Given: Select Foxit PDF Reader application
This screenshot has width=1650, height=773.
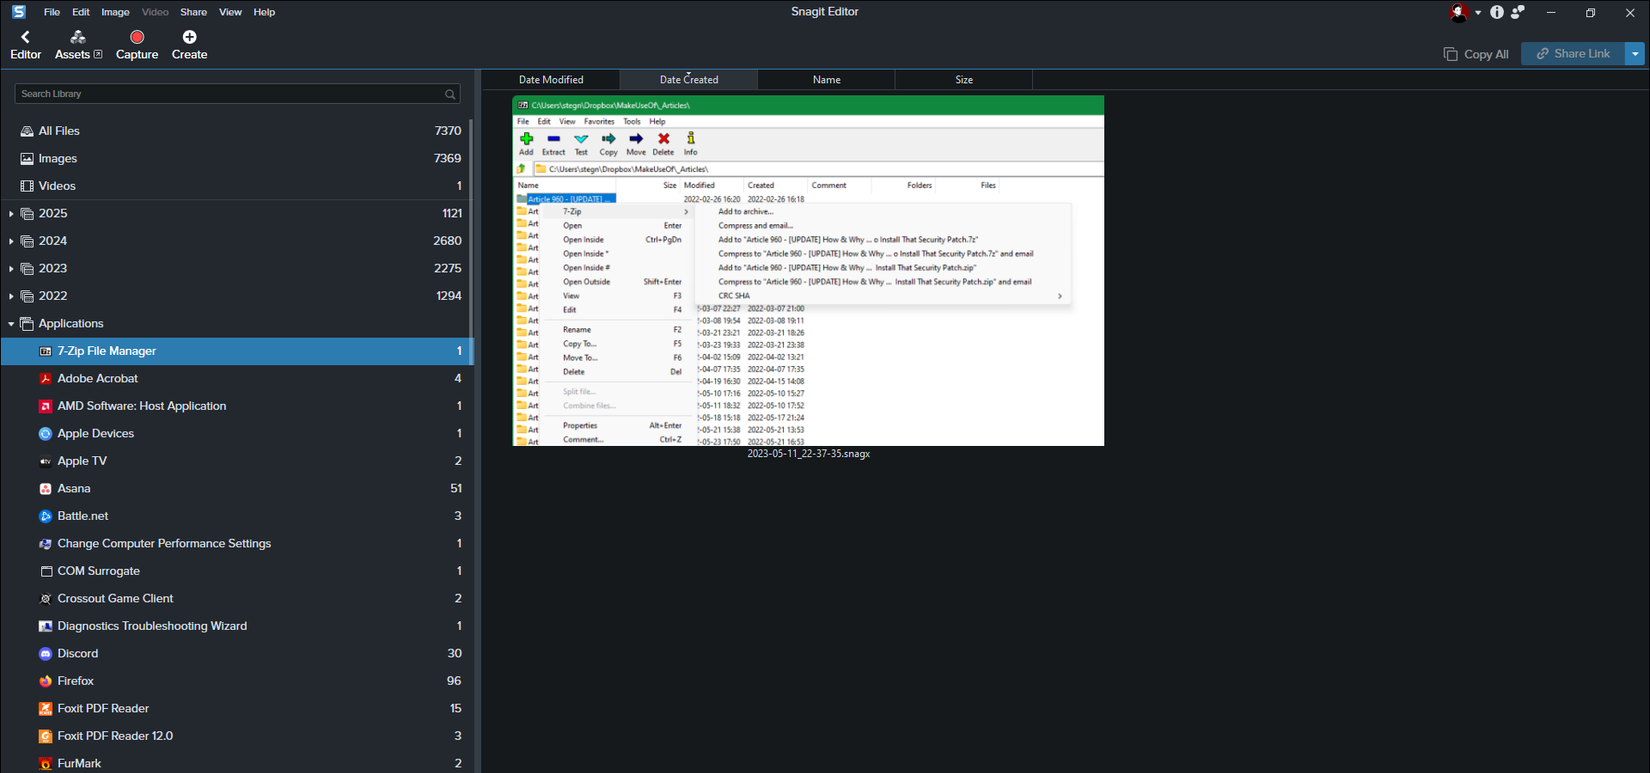Looking at the screenshot, I should pyautogui.click(x=236, y=708).
